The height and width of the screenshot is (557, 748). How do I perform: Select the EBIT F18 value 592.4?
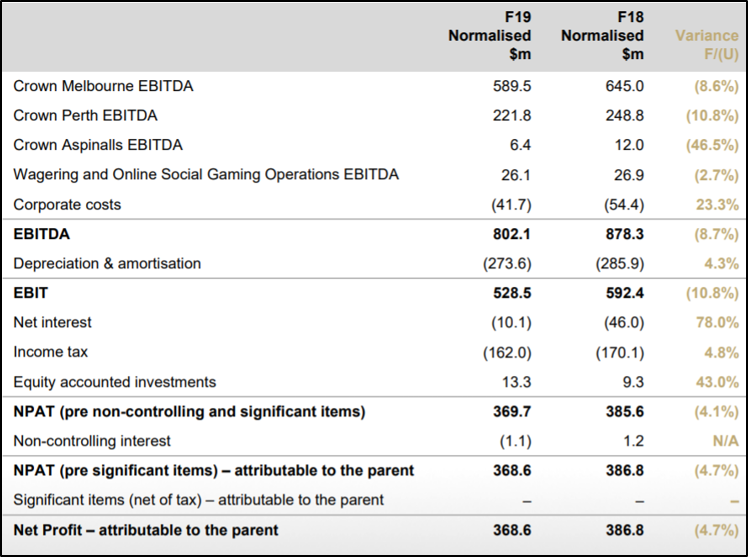coord(624,293)
